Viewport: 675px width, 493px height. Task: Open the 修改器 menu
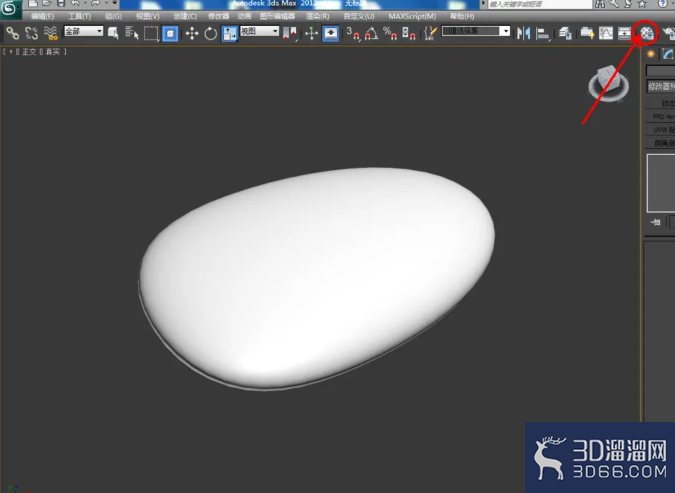coord(218,16)
